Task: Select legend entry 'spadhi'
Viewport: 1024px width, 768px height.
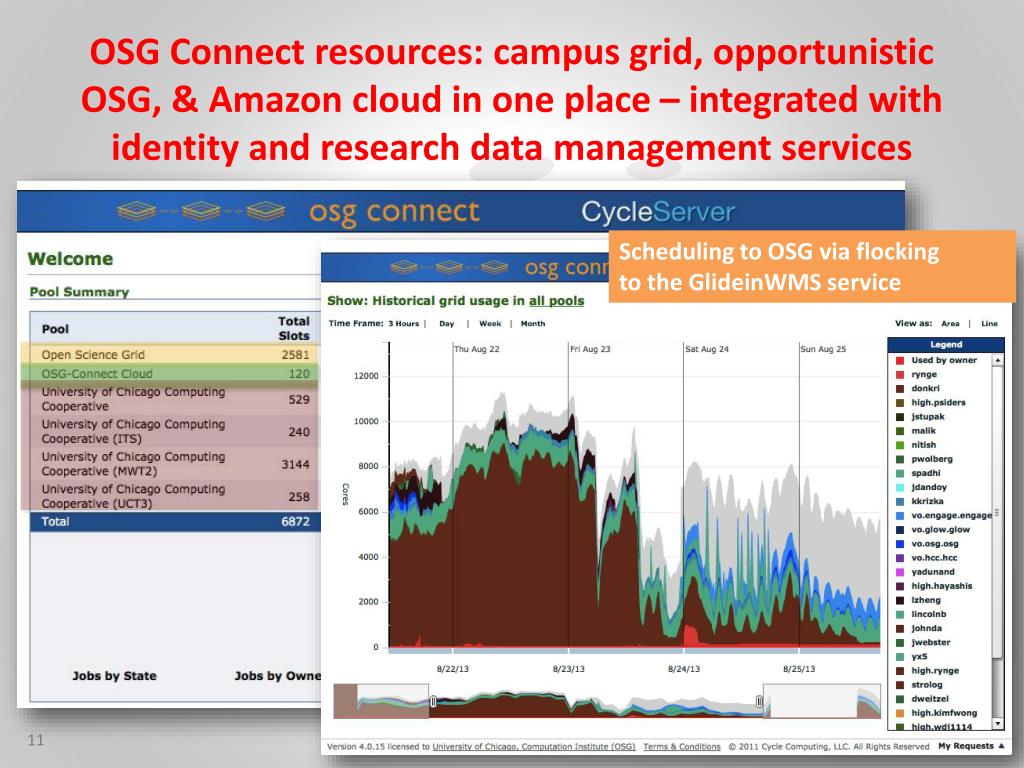Action: [926, 473]
